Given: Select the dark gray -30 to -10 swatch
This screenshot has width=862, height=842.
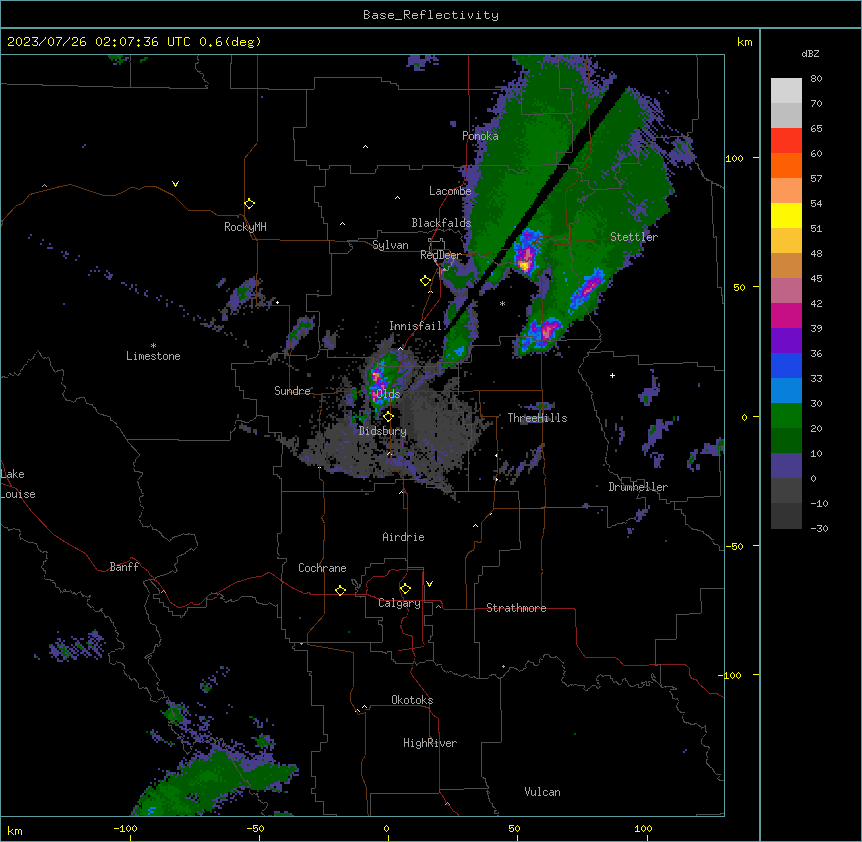Looking at the screenshot, I should point(786,516).
